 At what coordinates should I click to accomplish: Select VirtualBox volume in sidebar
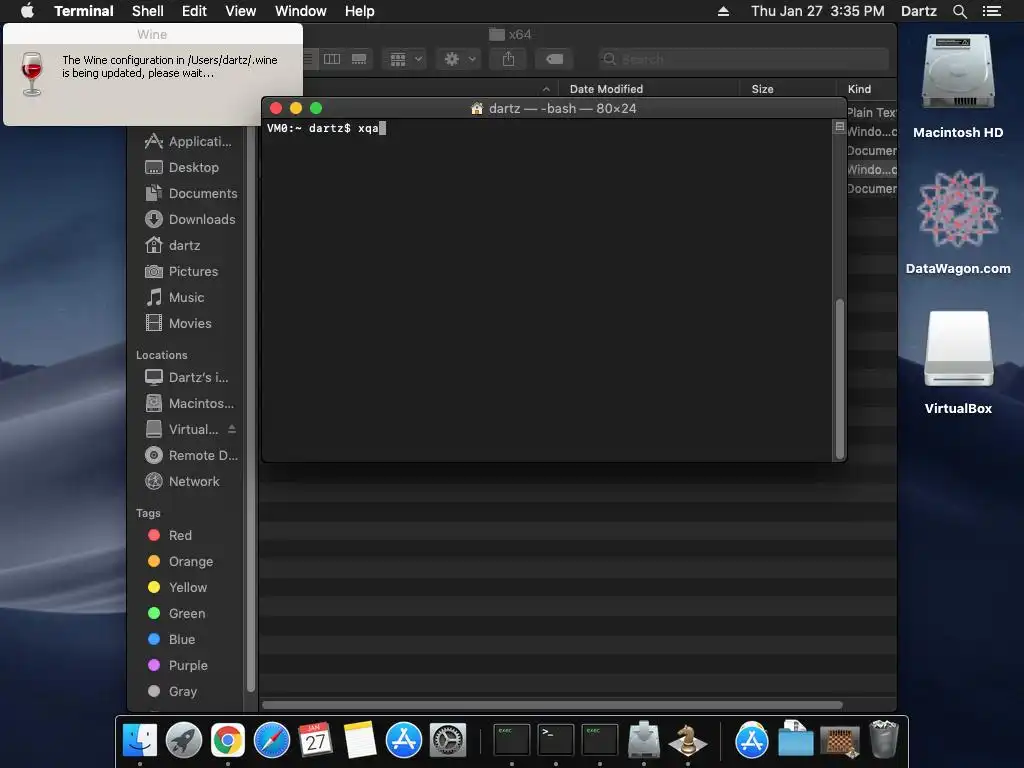pyautogui.click(x=183, y=429)
